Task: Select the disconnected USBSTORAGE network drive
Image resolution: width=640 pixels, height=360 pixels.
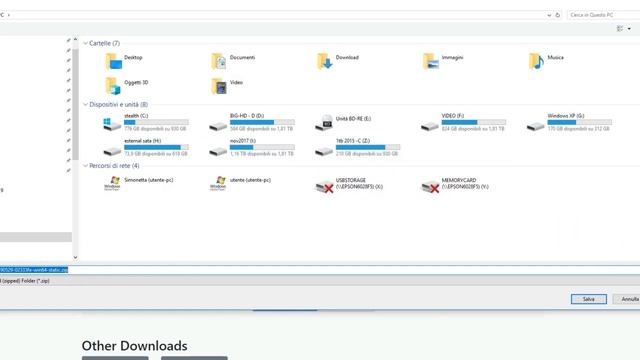Action: [x=349, y=184]
